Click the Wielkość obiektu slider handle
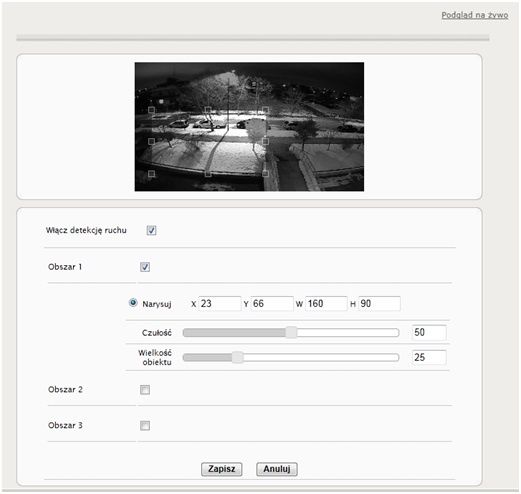Screen dimensions: 521x494 (237, 357)
